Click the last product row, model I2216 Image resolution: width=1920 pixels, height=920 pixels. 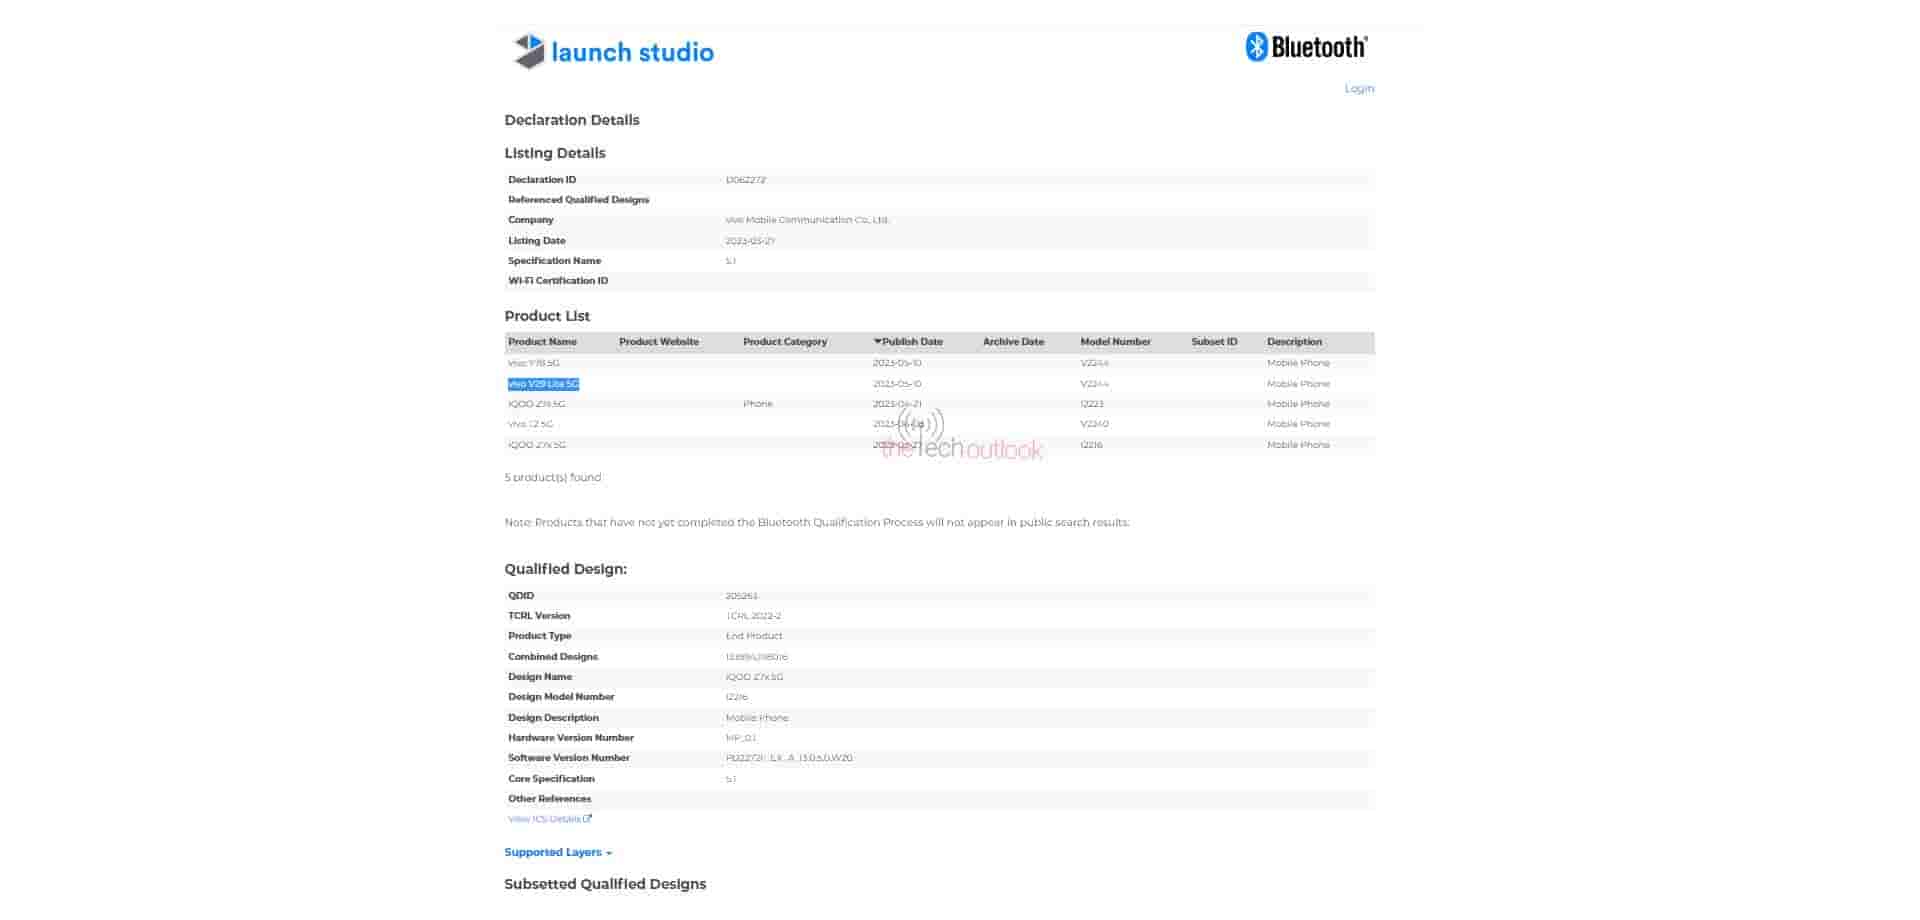coord(1091,445)
